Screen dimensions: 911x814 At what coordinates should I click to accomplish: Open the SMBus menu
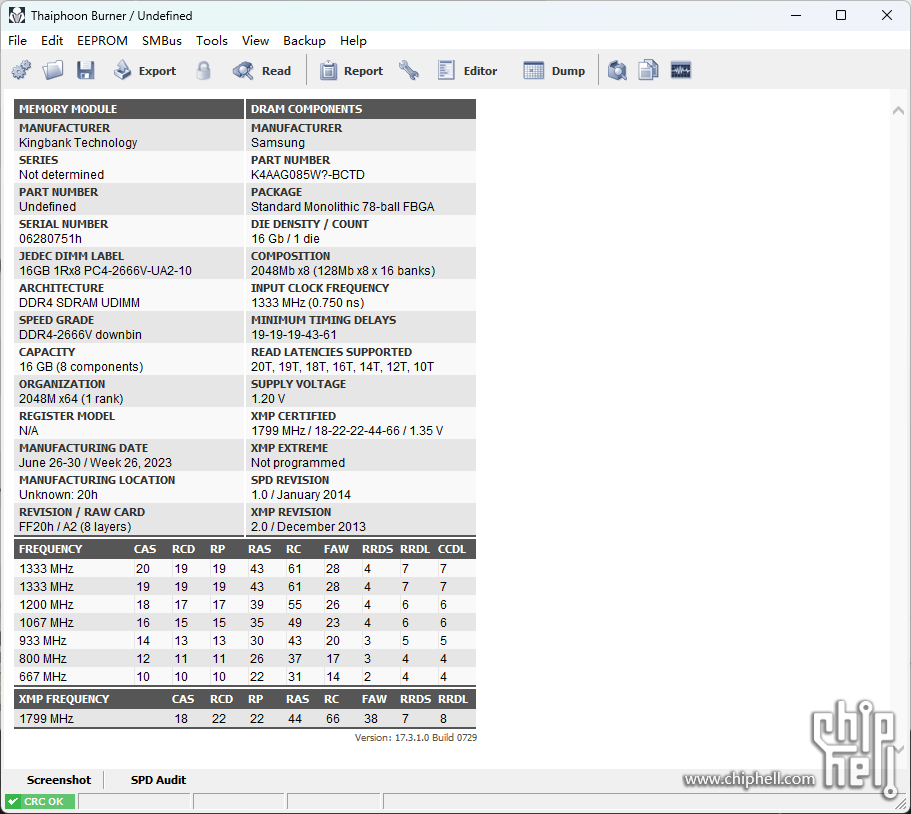[x=162, y=41]
